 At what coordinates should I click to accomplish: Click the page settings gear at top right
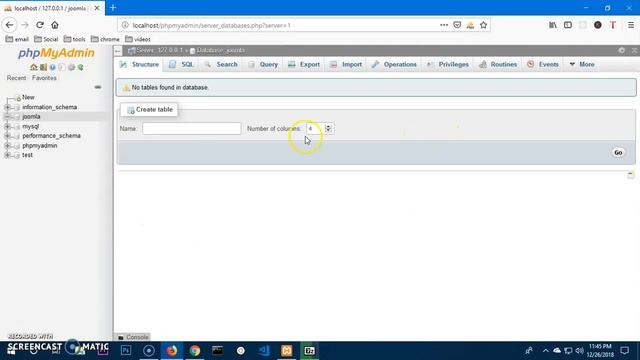pos(622,50)
